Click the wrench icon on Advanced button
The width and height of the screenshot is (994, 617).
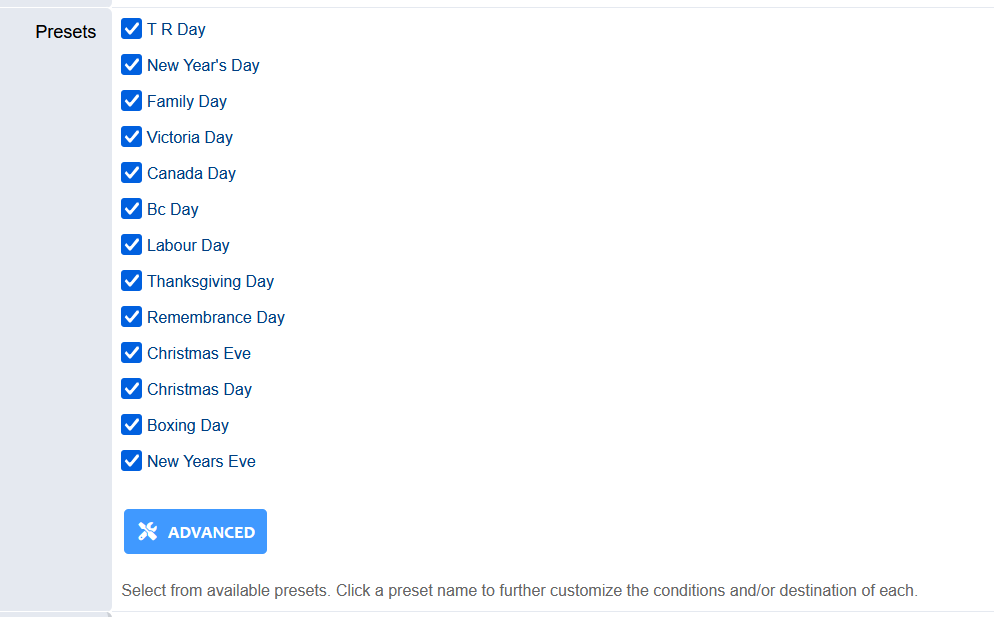pos(148,532)
